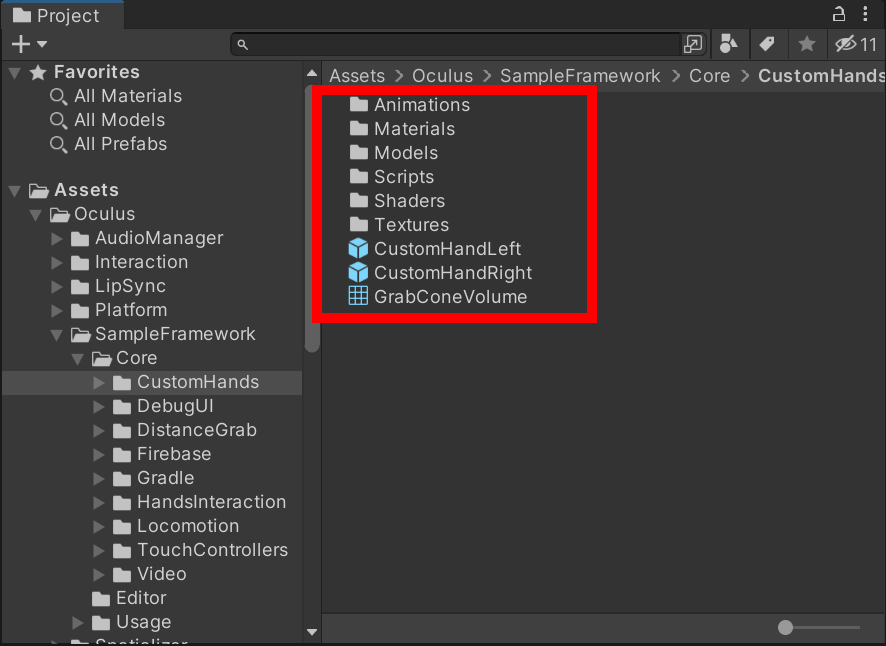This screenshot has width=886, height=646.
Task: Select the Scripts folder icon
Action: coord(358,176)
